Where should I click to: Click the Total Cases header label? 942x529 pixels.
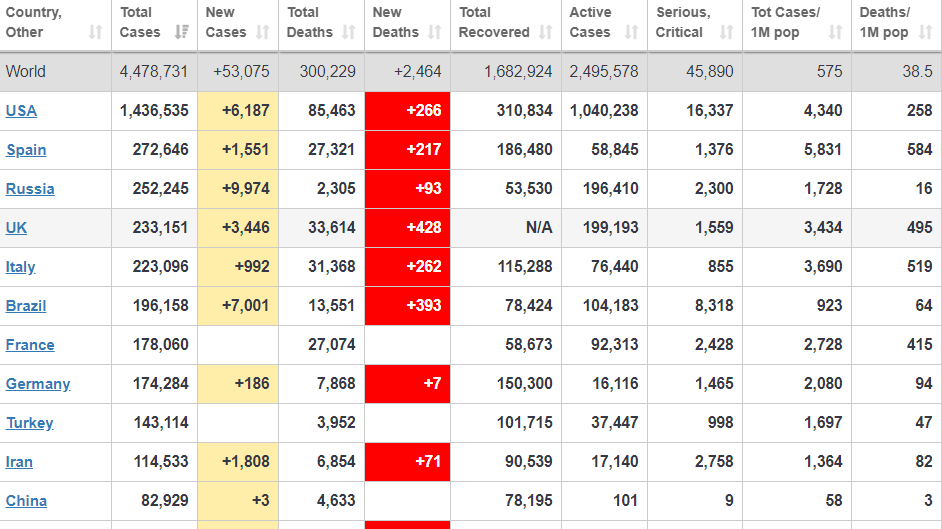(x=140, y=22)
